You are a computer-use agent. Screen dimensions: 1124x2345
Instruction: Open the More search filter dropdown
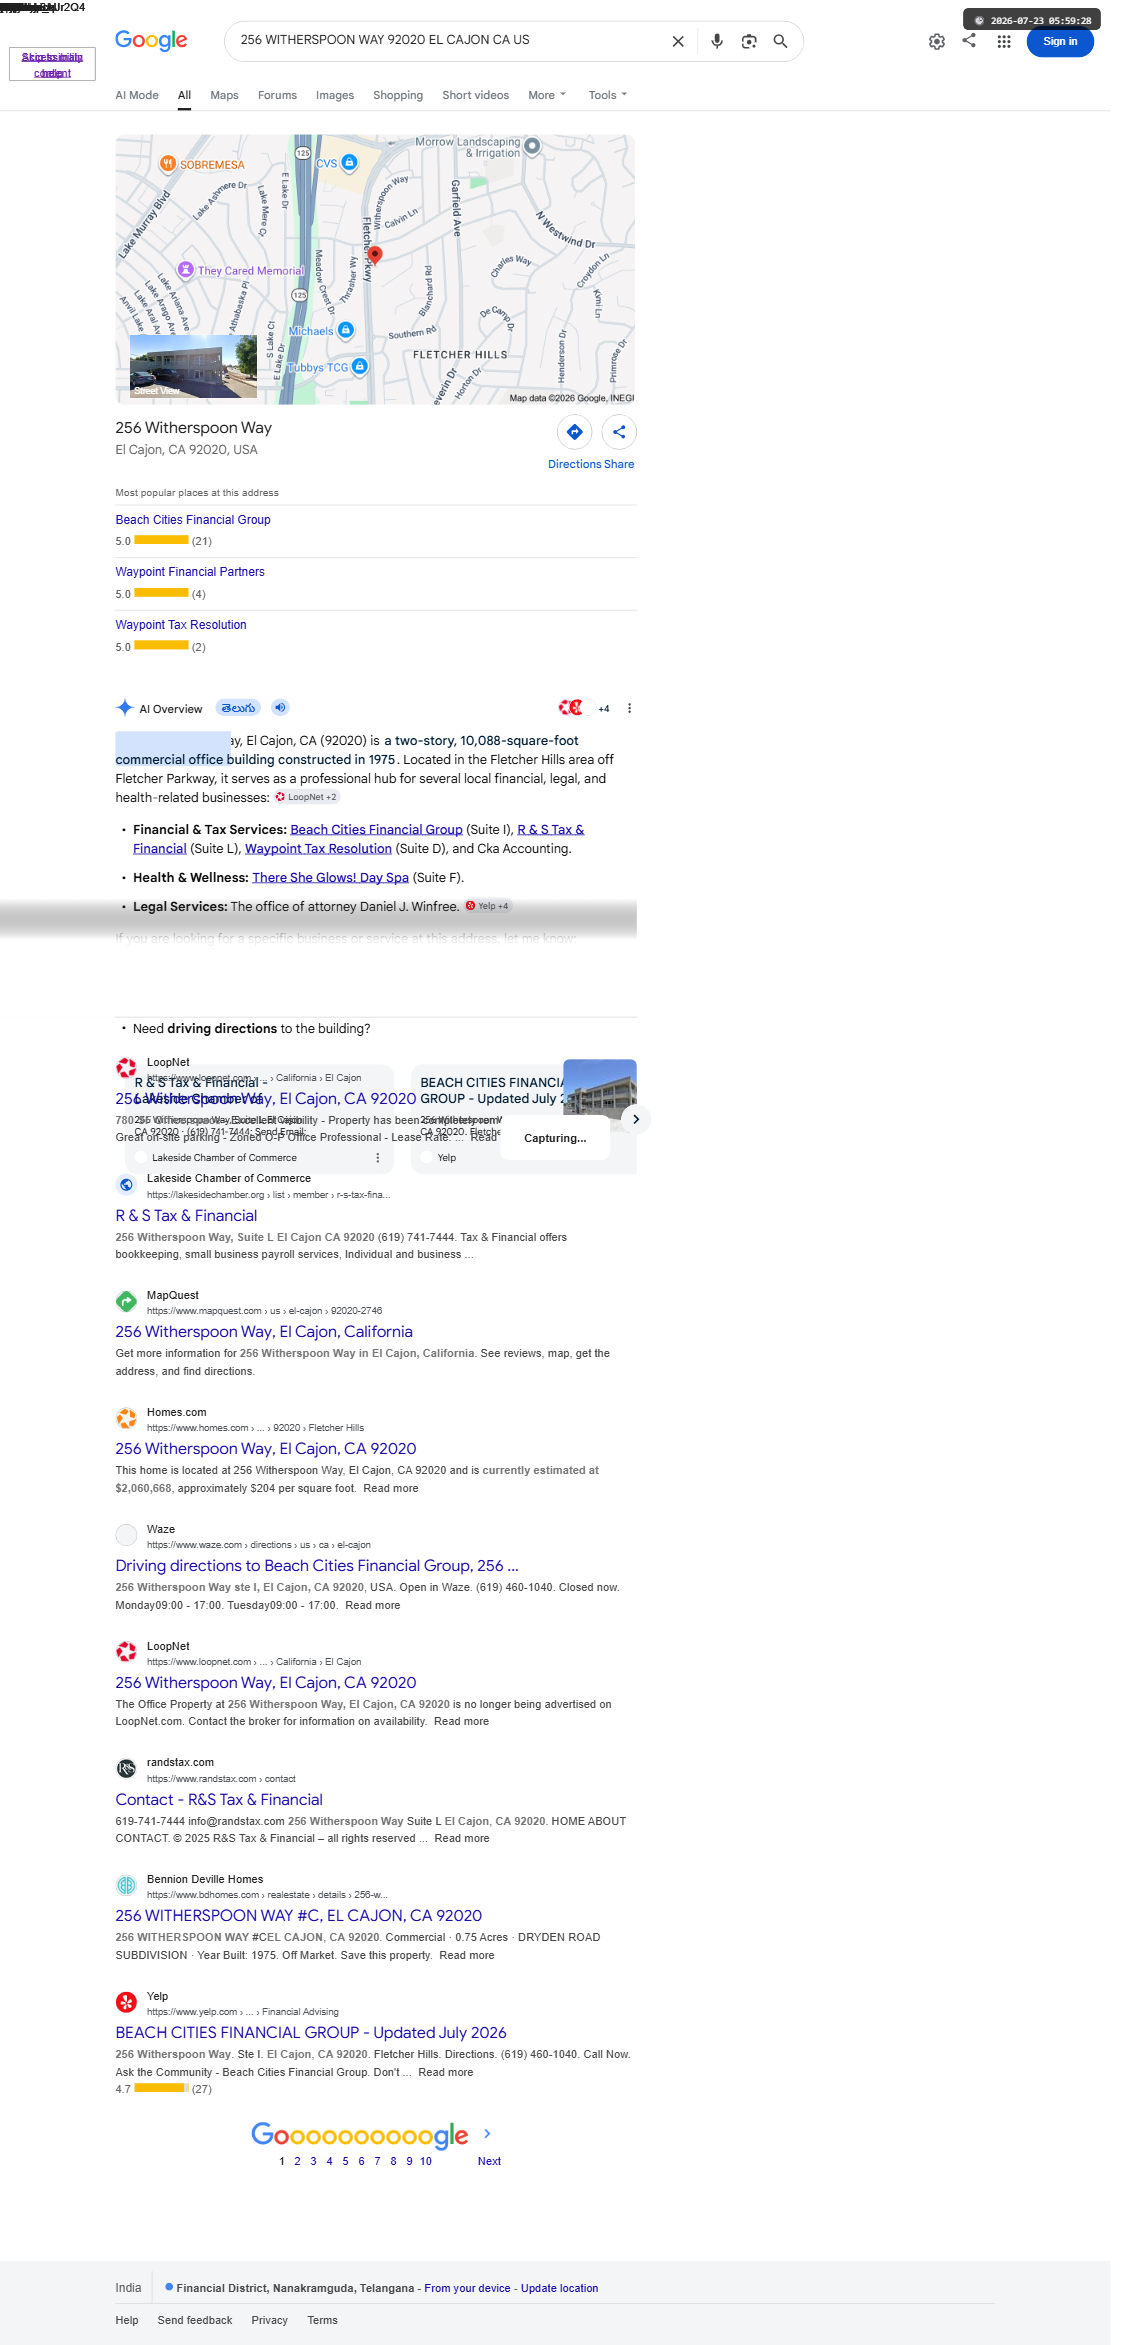pos(547,95)
